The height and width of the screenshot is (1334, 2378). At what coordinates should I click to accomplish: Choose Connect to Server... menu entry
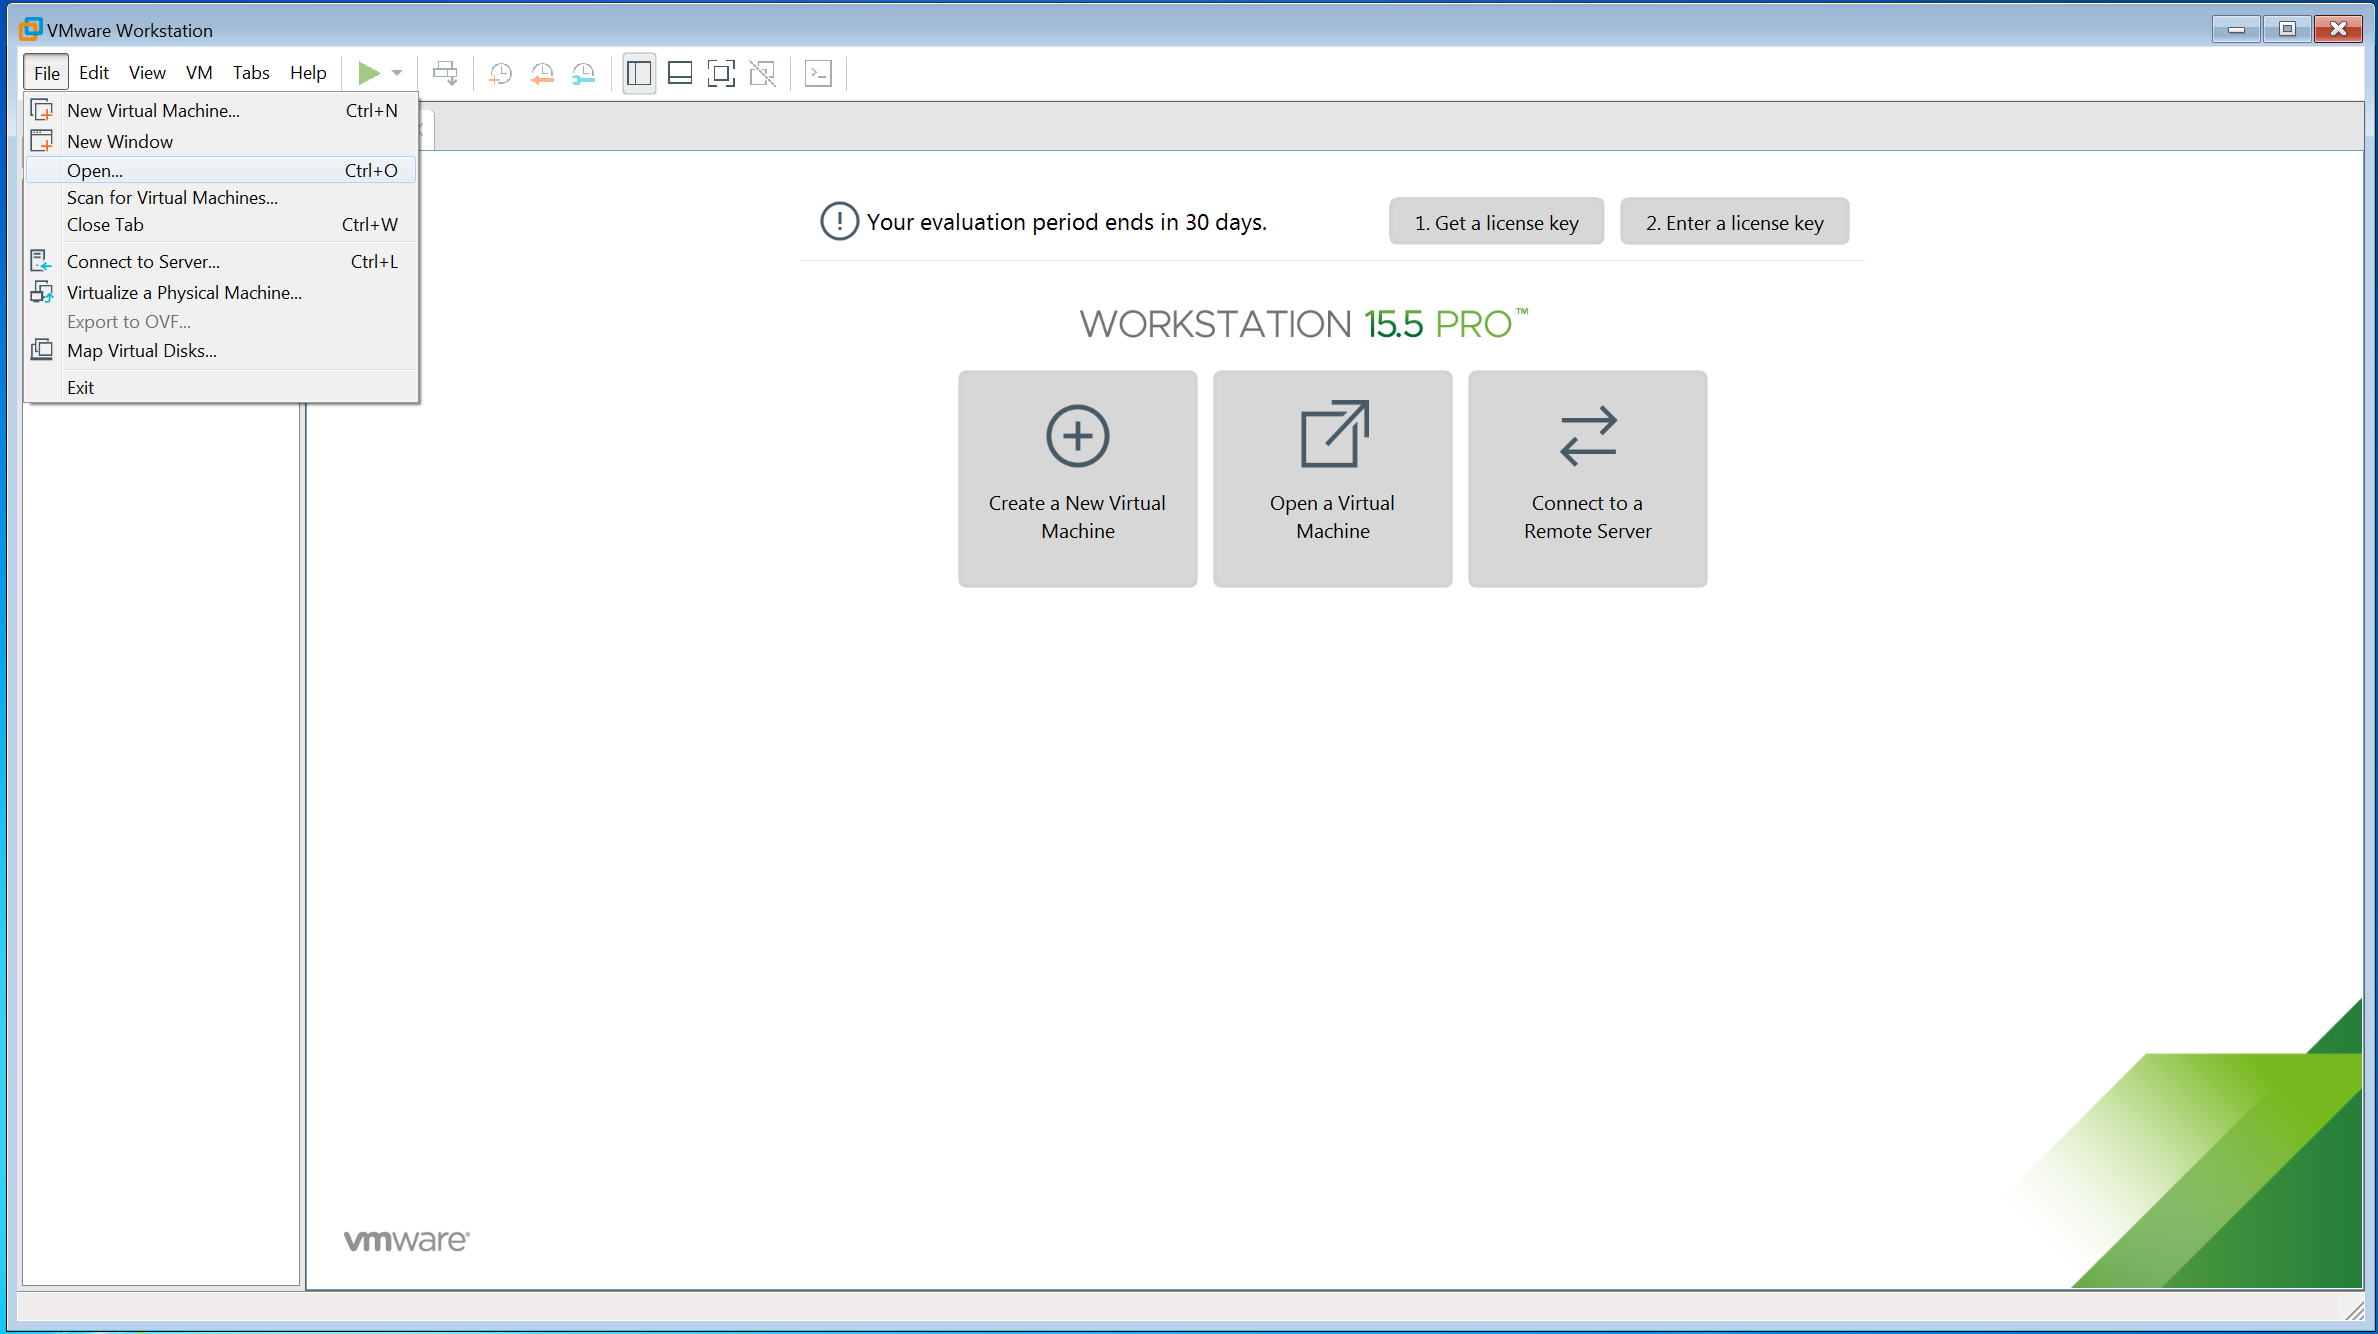coord(221,261)
